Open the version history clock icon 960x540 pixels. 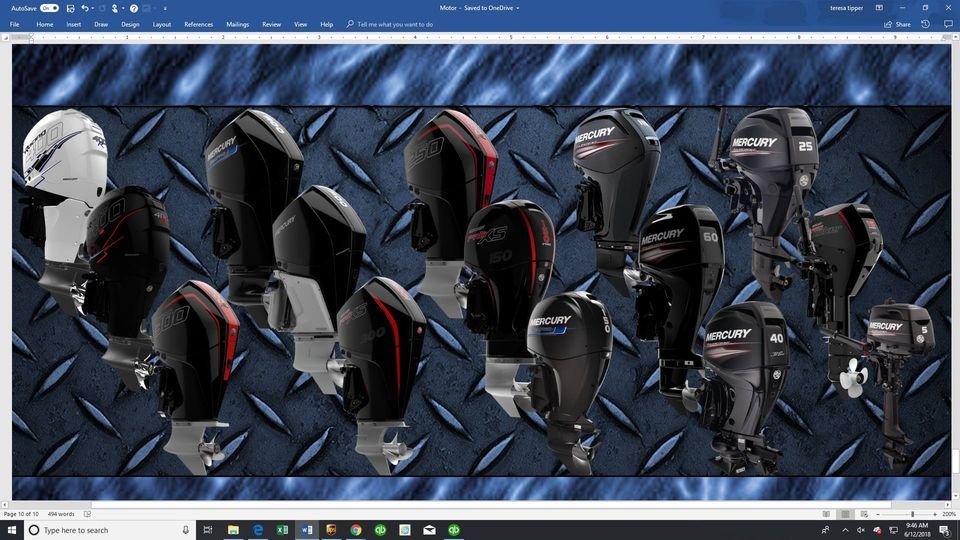(926, 24)
